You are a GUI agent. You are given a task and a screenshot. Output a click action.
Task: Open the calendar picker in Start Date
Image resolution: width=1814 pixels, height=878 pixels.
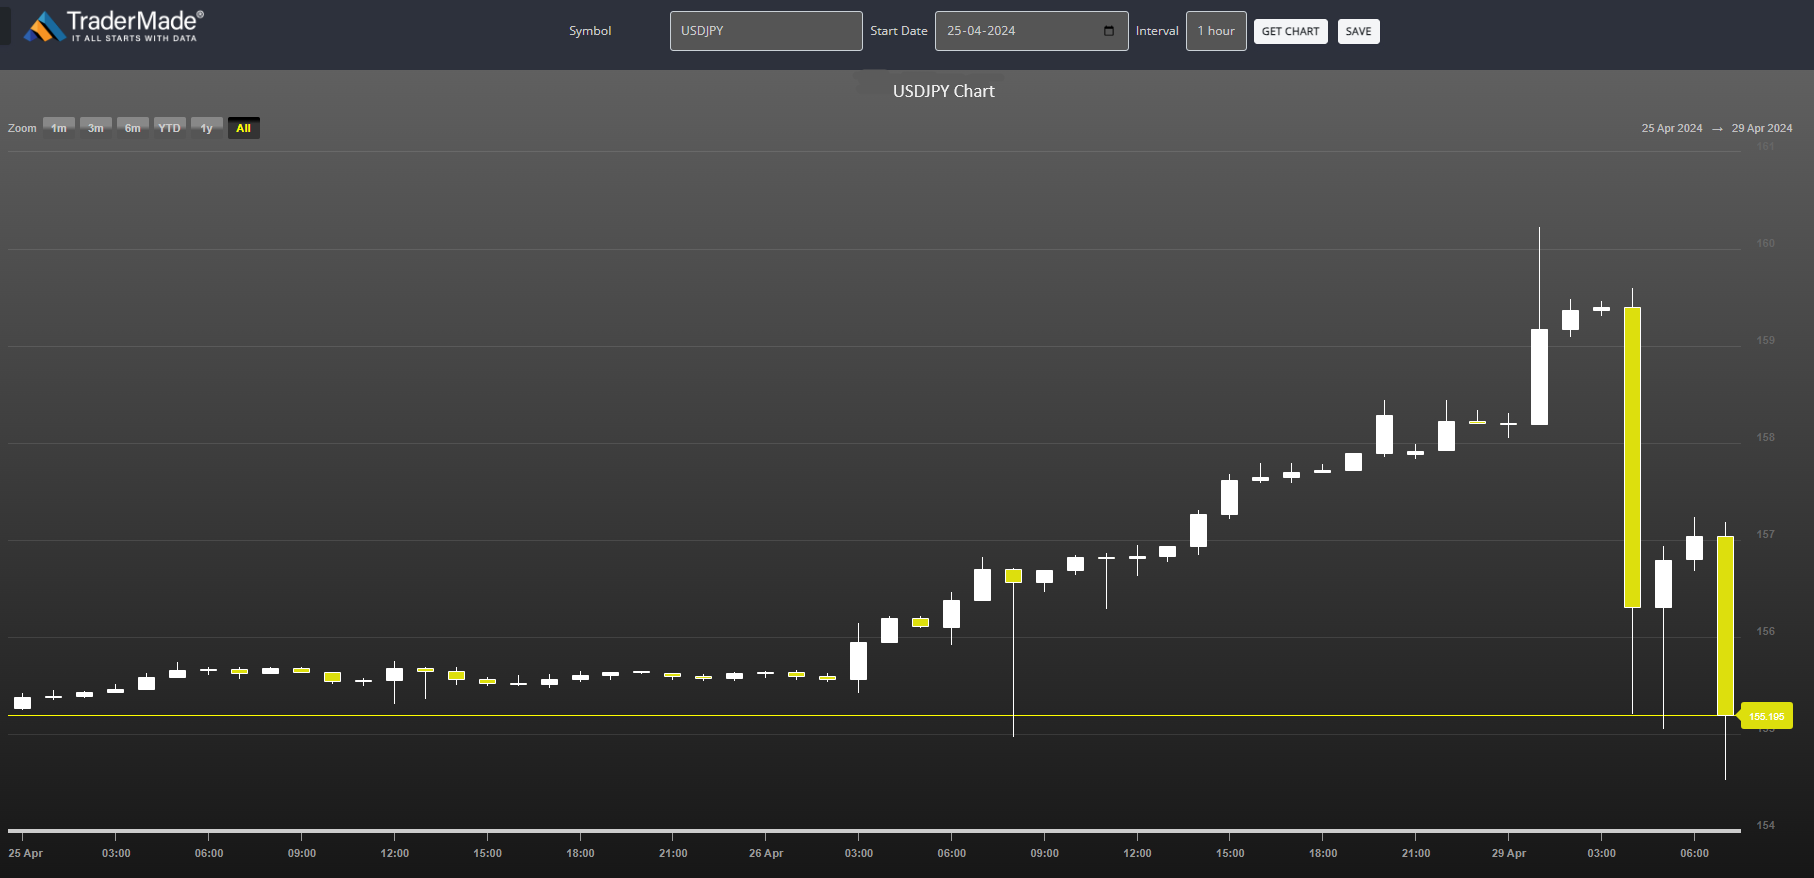coord(1108,31)
